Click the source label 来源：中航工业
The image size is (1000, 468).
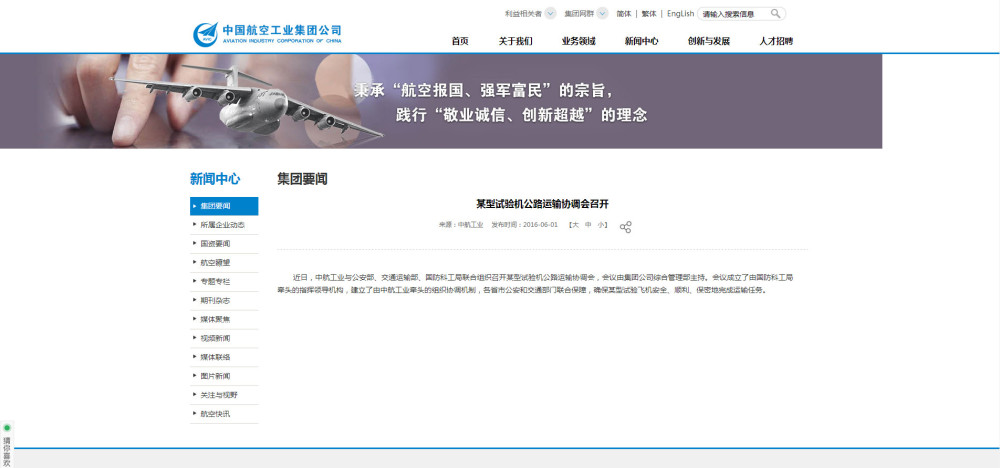click(460, 225)
